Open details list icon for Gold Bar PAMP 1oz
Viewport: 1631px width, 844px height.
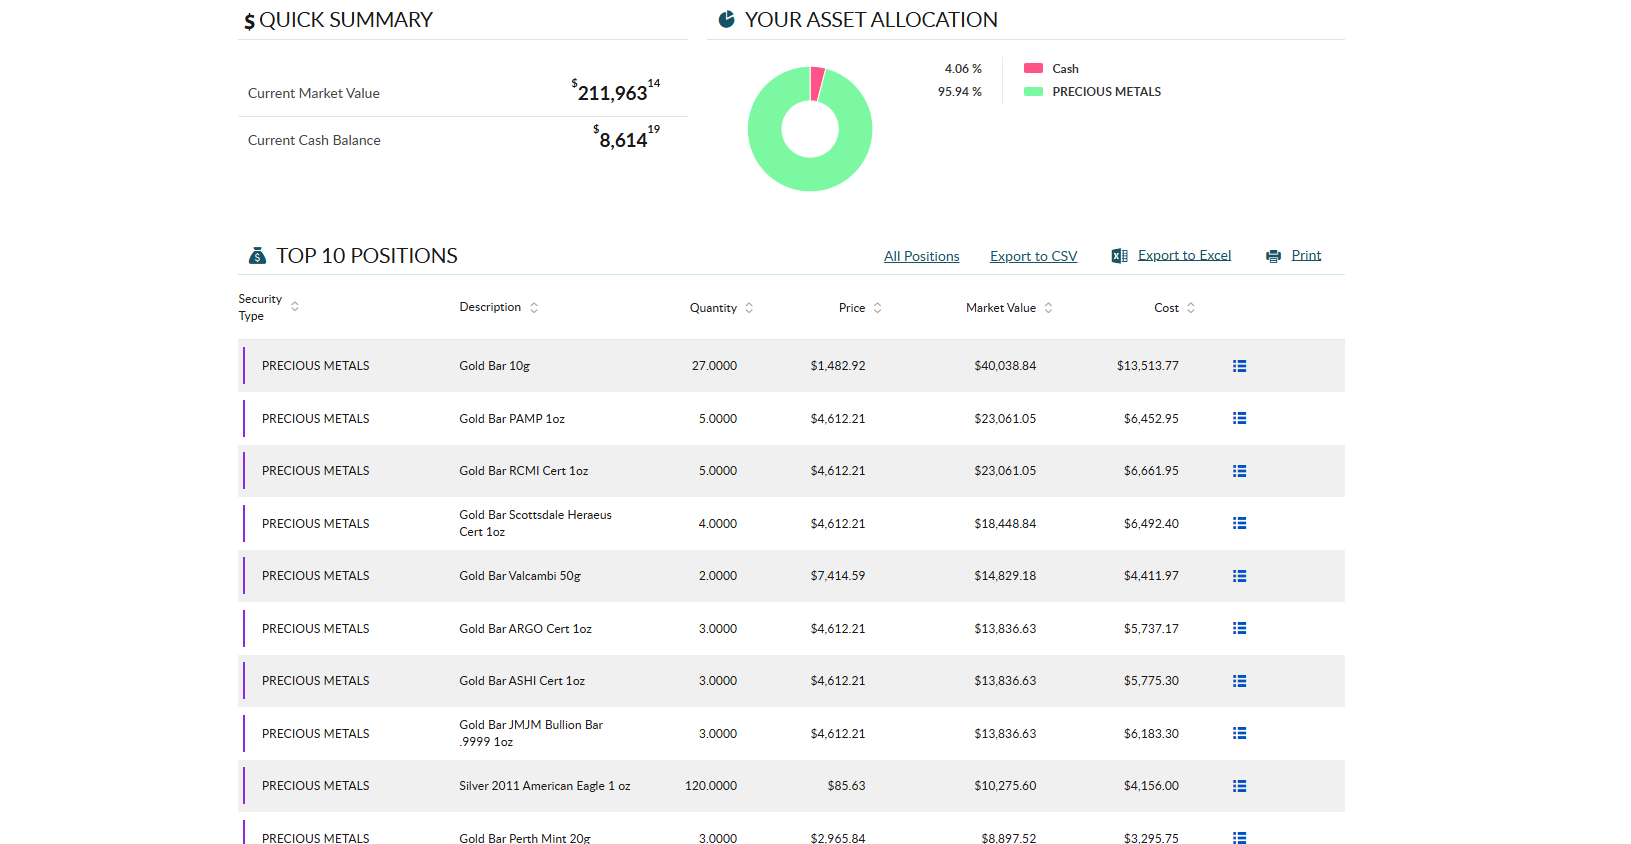pos(1239,418)
